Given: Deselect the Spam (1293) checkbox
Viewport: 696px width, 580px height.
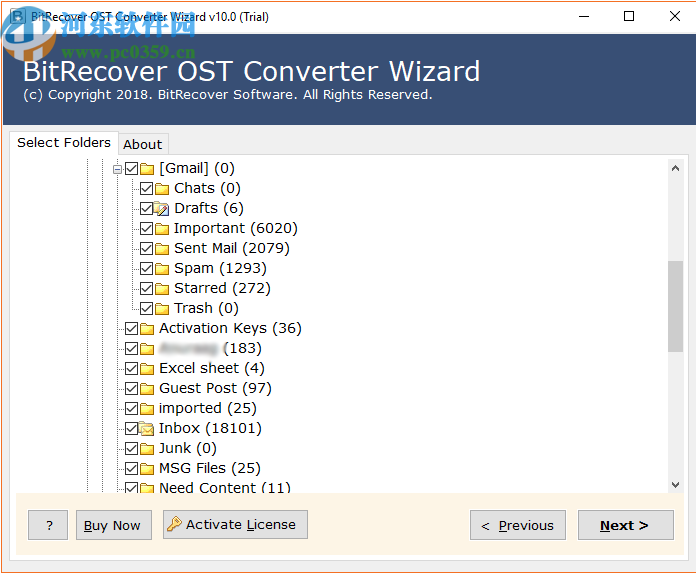Looking at the screenshot, I should [146, 268].
